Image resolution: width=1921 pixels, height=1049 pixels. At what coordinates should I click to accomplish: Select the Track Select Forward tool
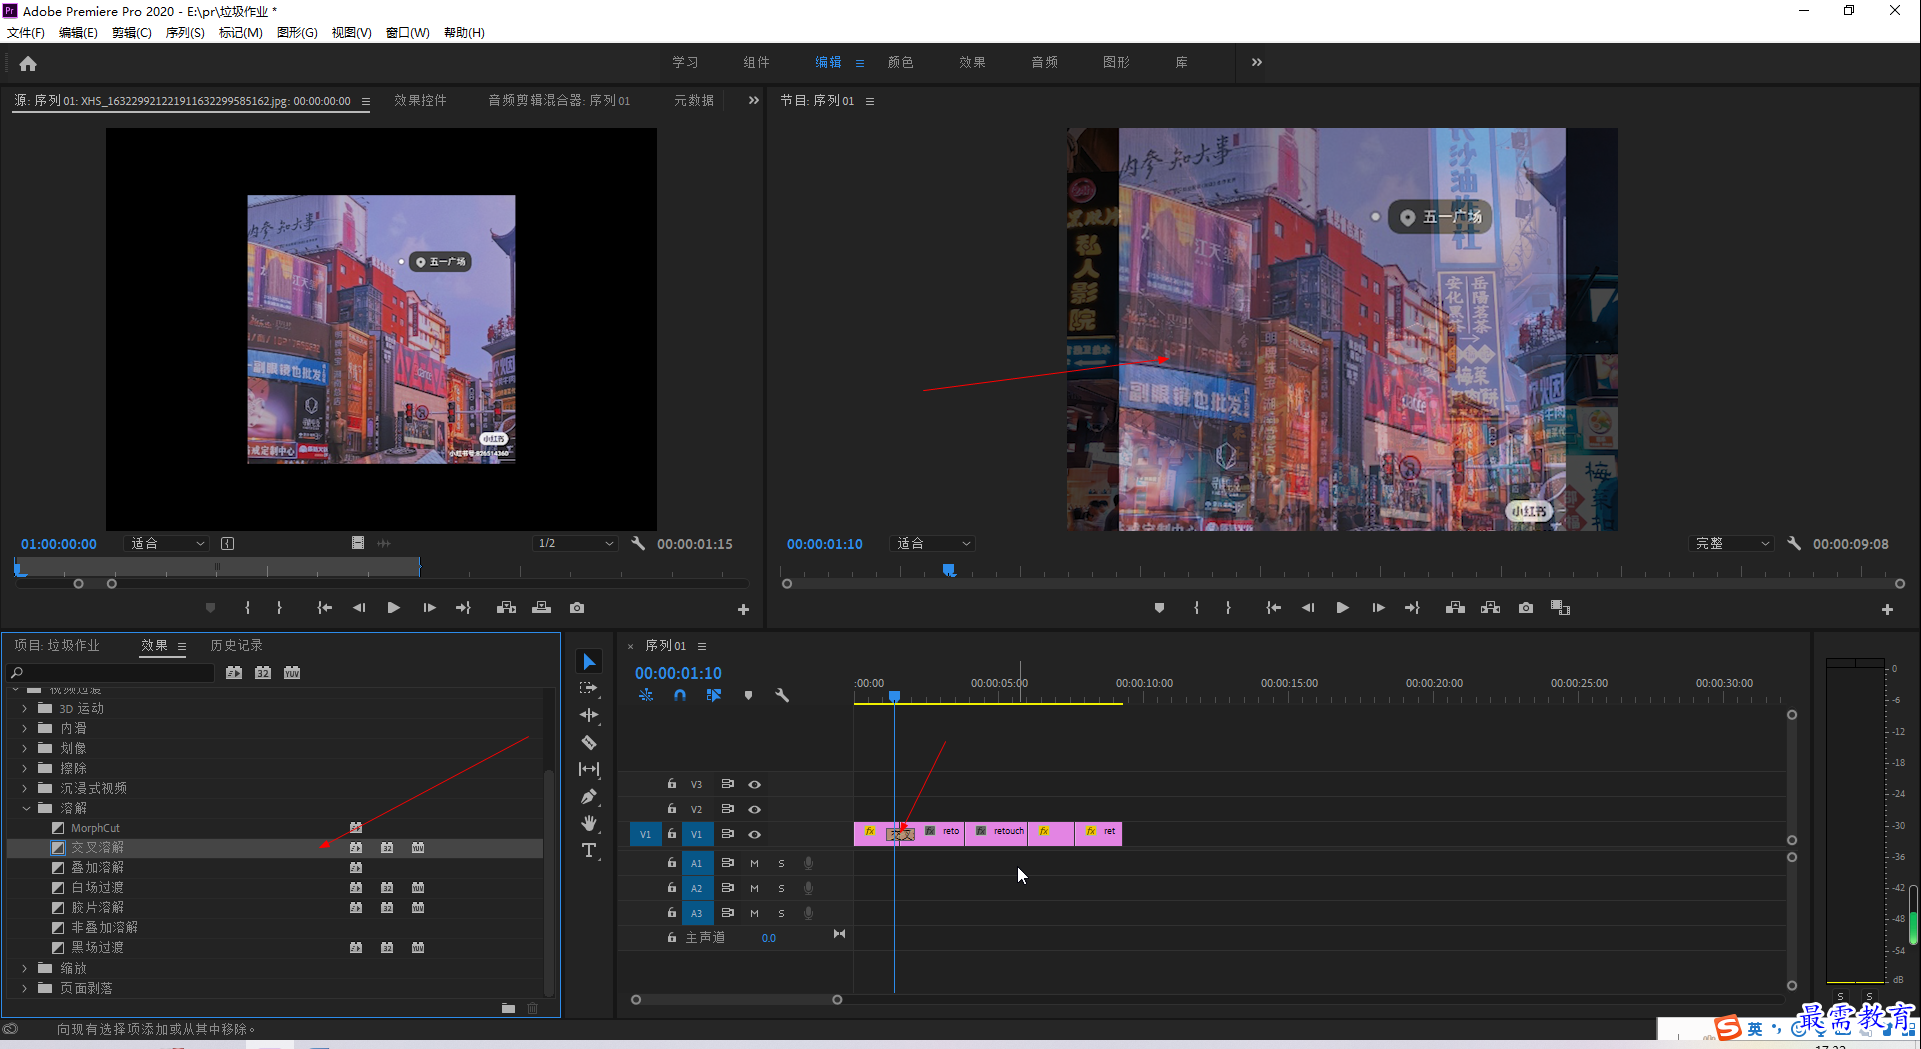click(589, 688)
